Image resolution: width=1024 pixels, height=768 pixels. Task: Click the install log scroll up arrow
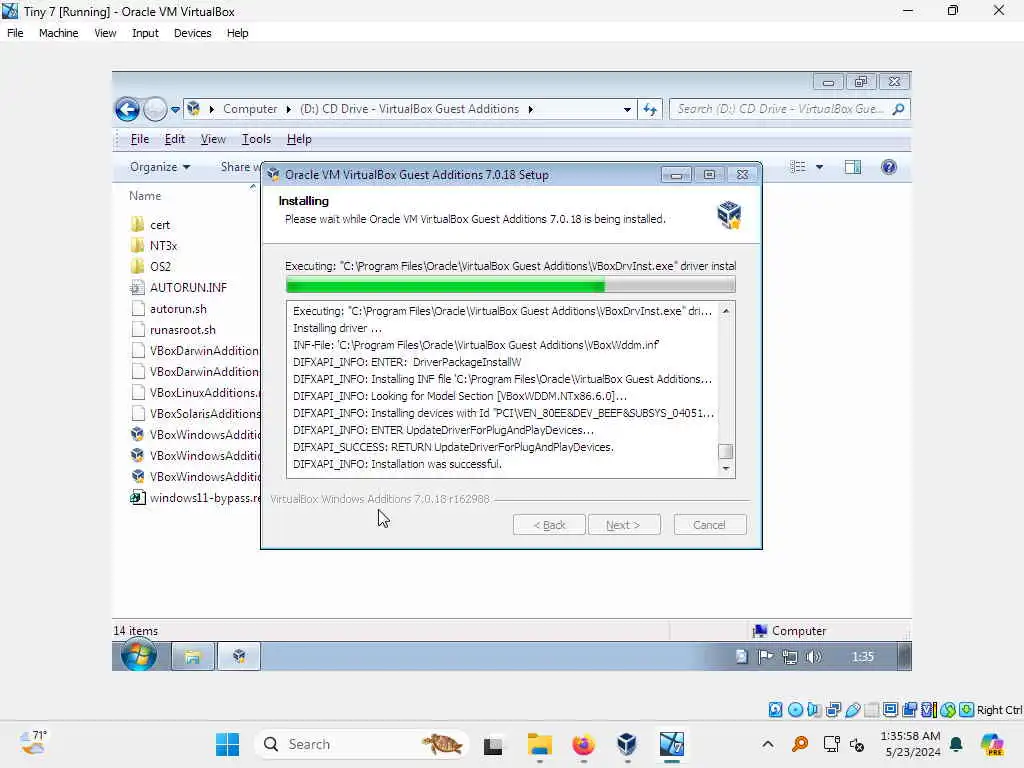[x=726, y=312]
